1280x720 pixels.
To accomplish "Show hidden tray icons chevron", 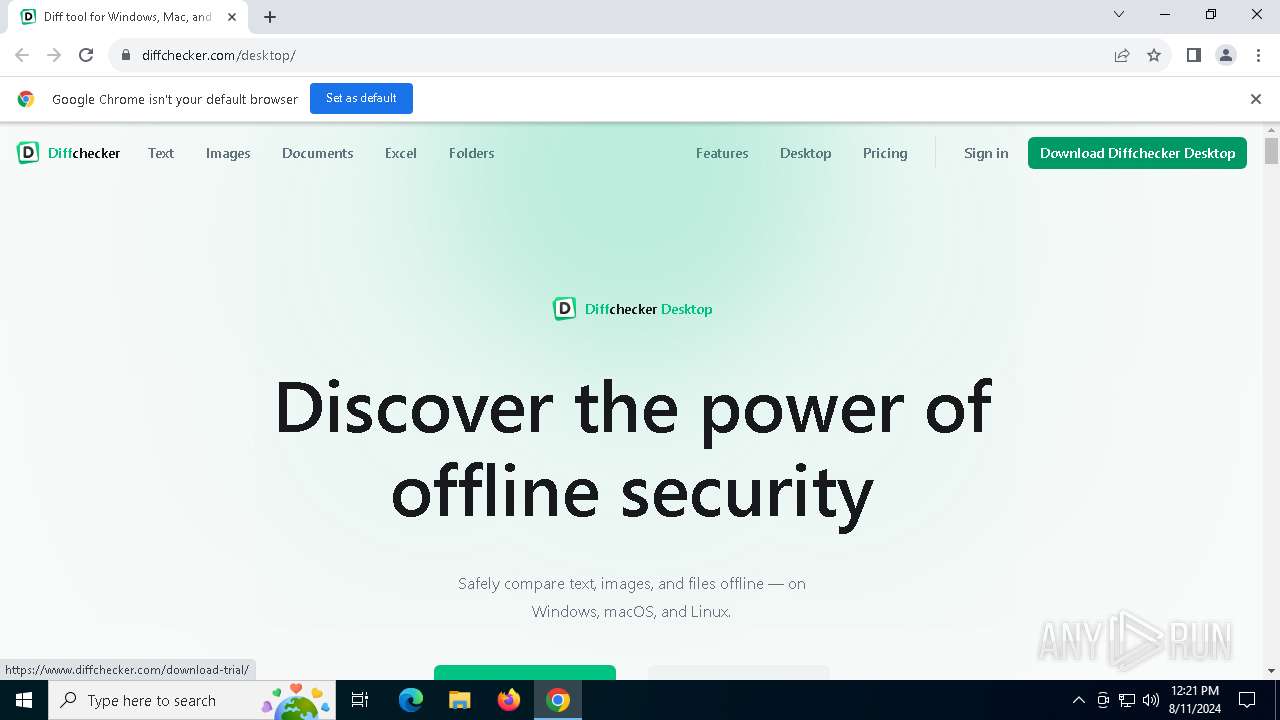I will [1078, 700].
